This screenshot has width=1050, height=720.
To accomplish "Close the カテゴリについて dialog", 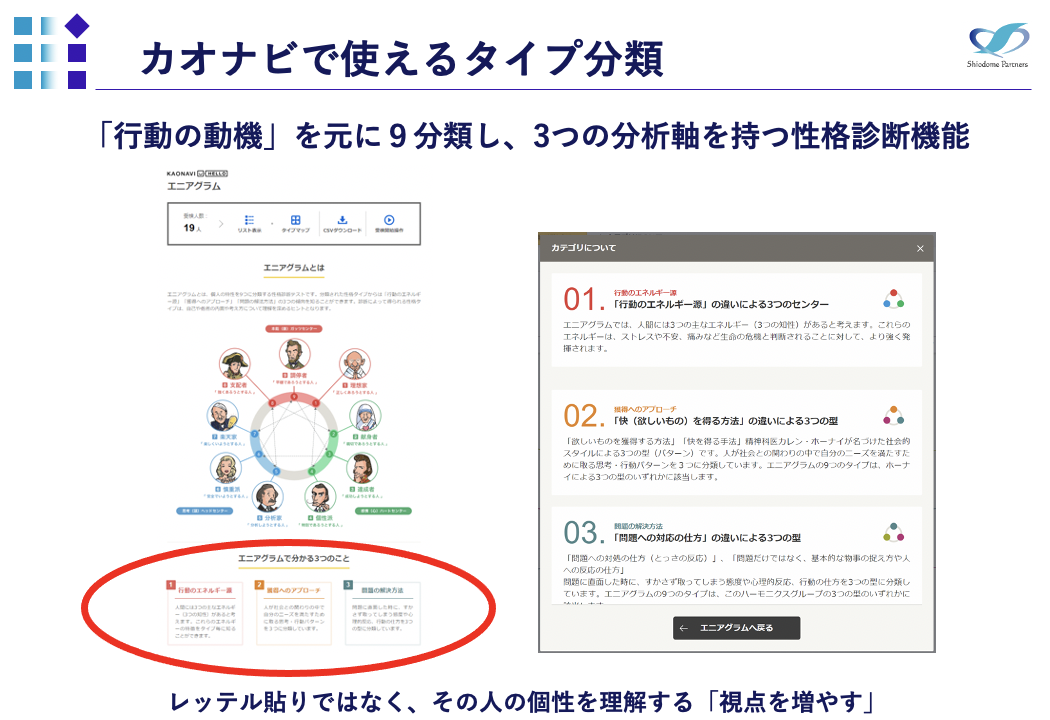I will (x=920, y=248).
